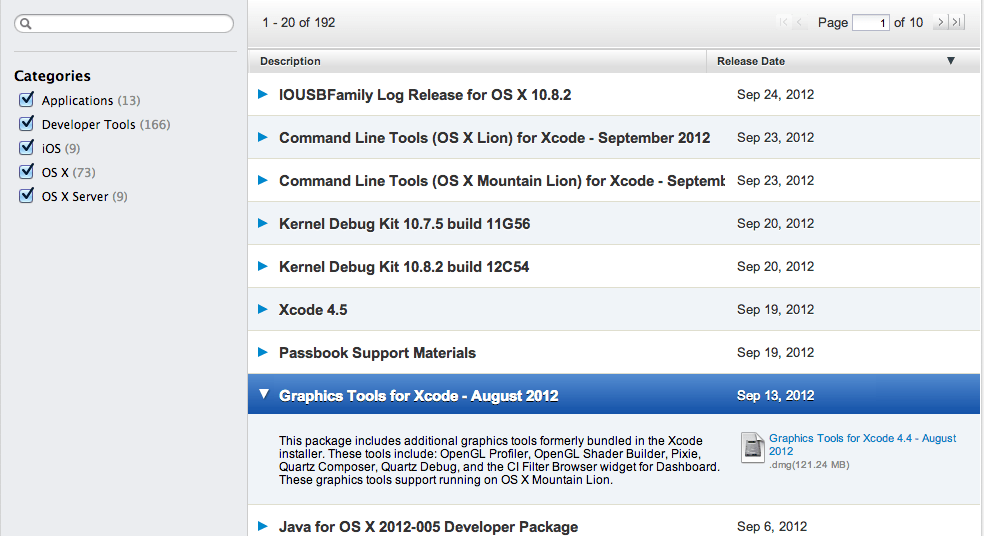
Task: Open IOUSBFamily Log Release title
Action: point(425,95)
